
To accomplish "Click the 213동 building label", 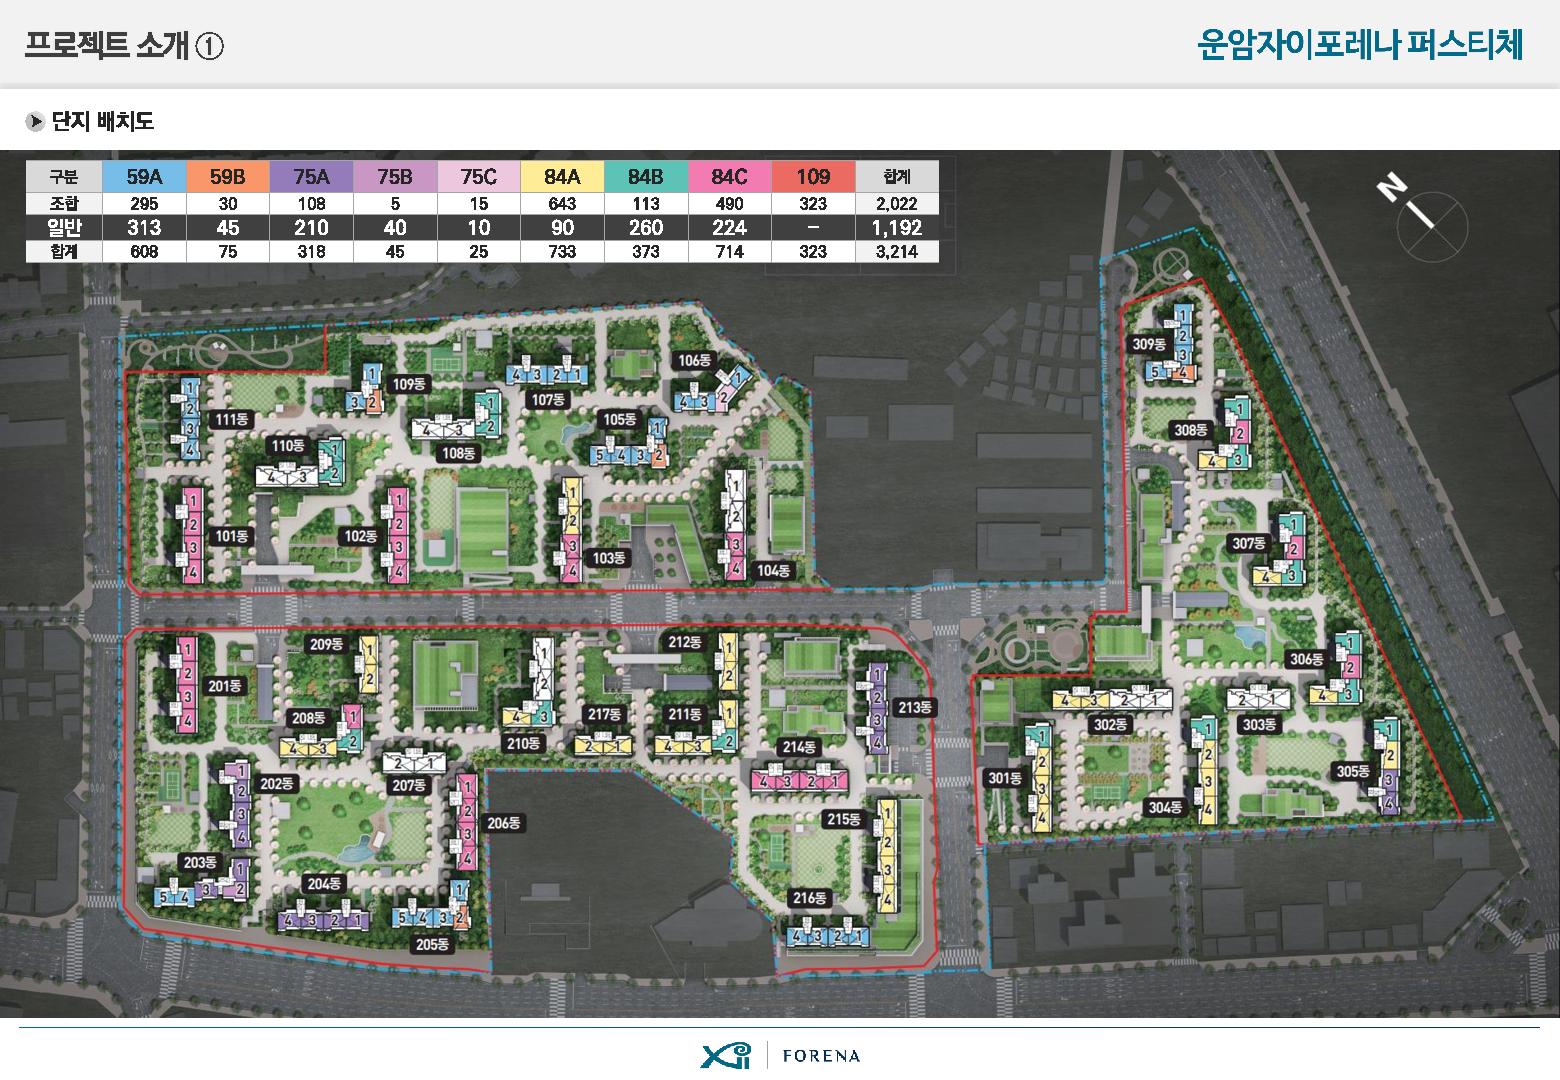I will pyautogui.click(x=915, y=707).
